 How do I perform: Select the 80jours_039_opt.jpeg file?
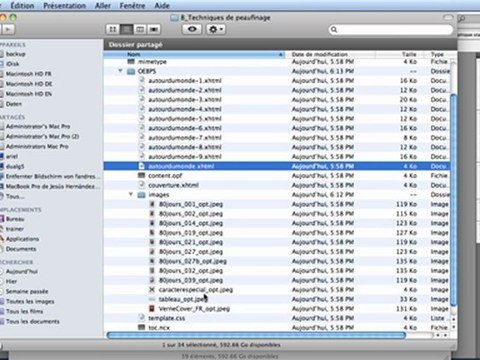point(191,280)
